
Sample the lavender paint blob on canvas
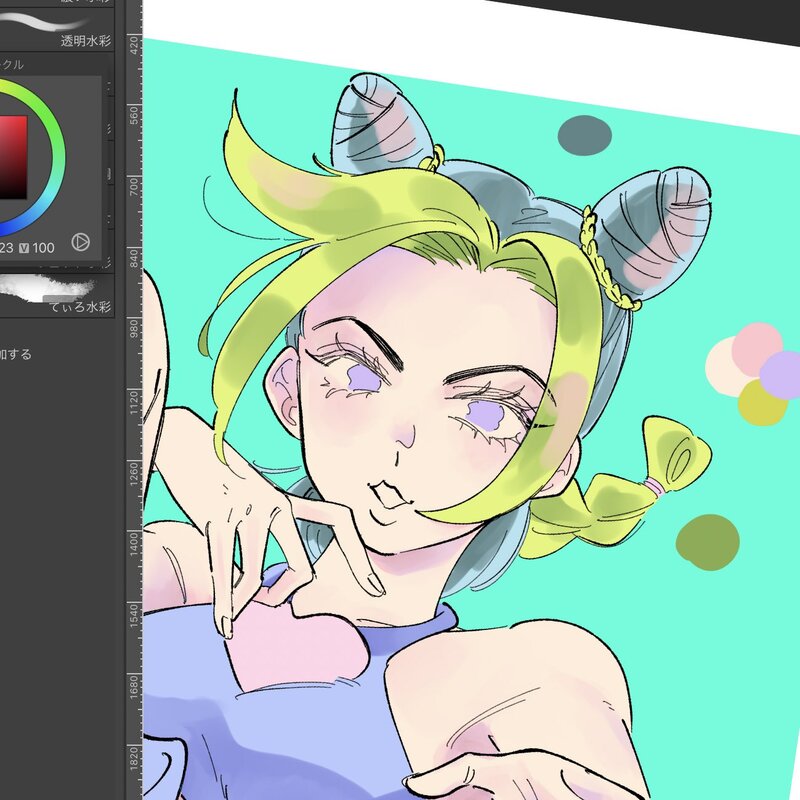click(x=782, y=375)
